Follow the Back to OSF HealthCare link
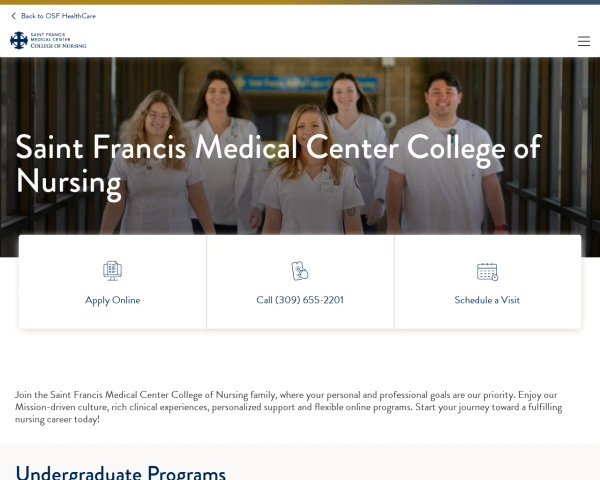 58,16
